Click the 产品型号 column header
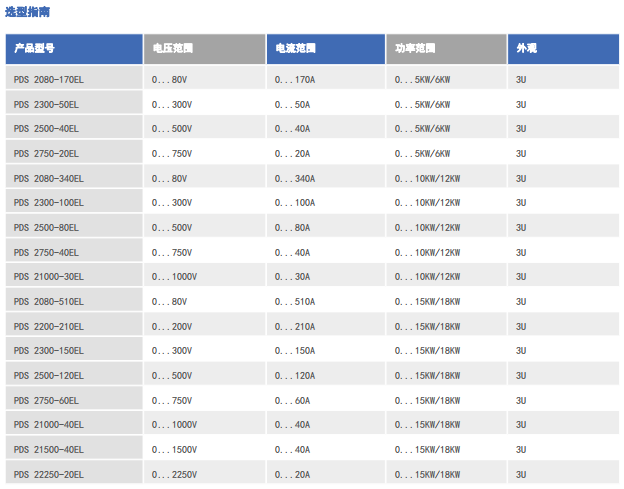The height and width of the screenshot is (489, 624). coord(74,49)
